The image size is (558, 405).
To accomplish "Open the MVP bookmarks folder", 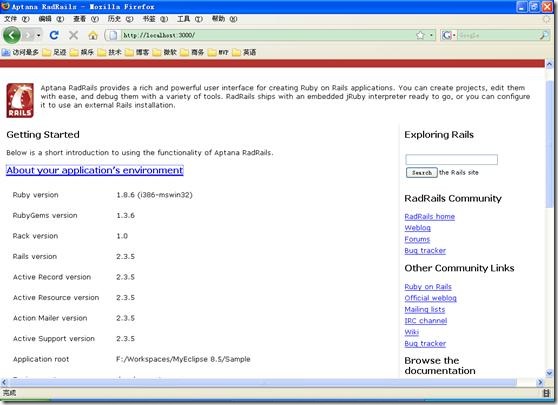I will pyautogui.click(x=218, y=52).
